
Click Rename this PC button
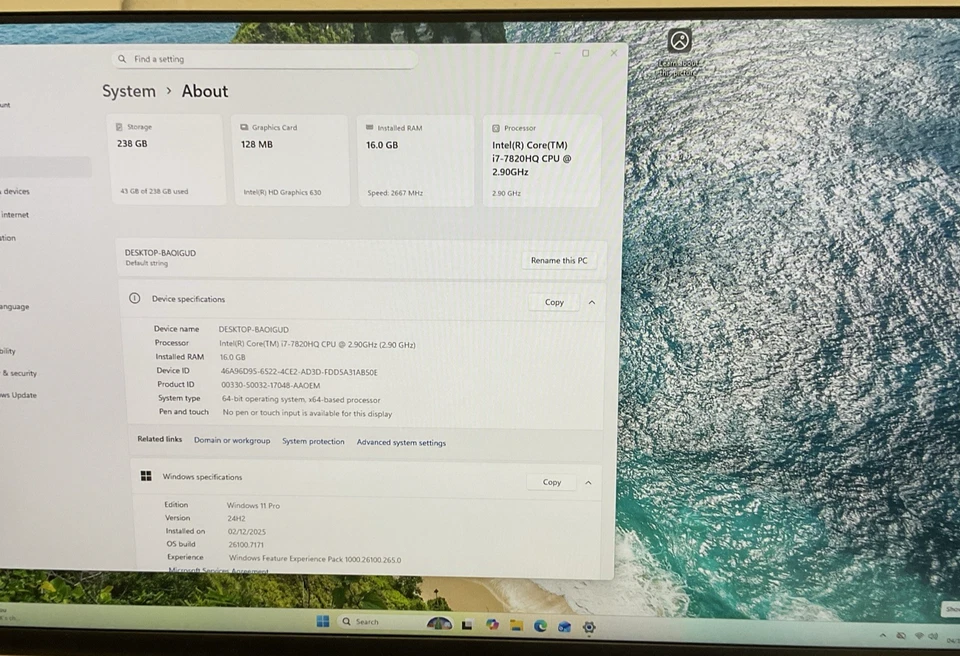click(559, 260)
